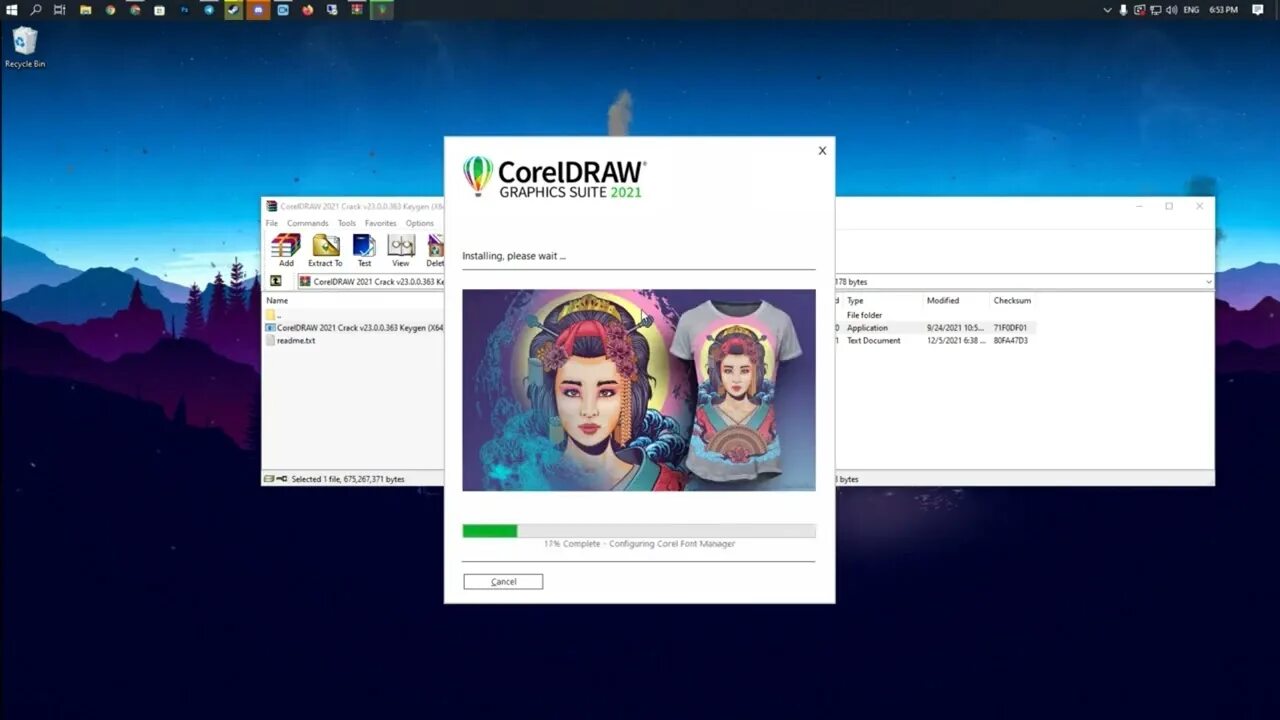Open Discord from the taskbar
Image resolution: width=1280 pixels, height=720 pixels.
pos(258,10)
